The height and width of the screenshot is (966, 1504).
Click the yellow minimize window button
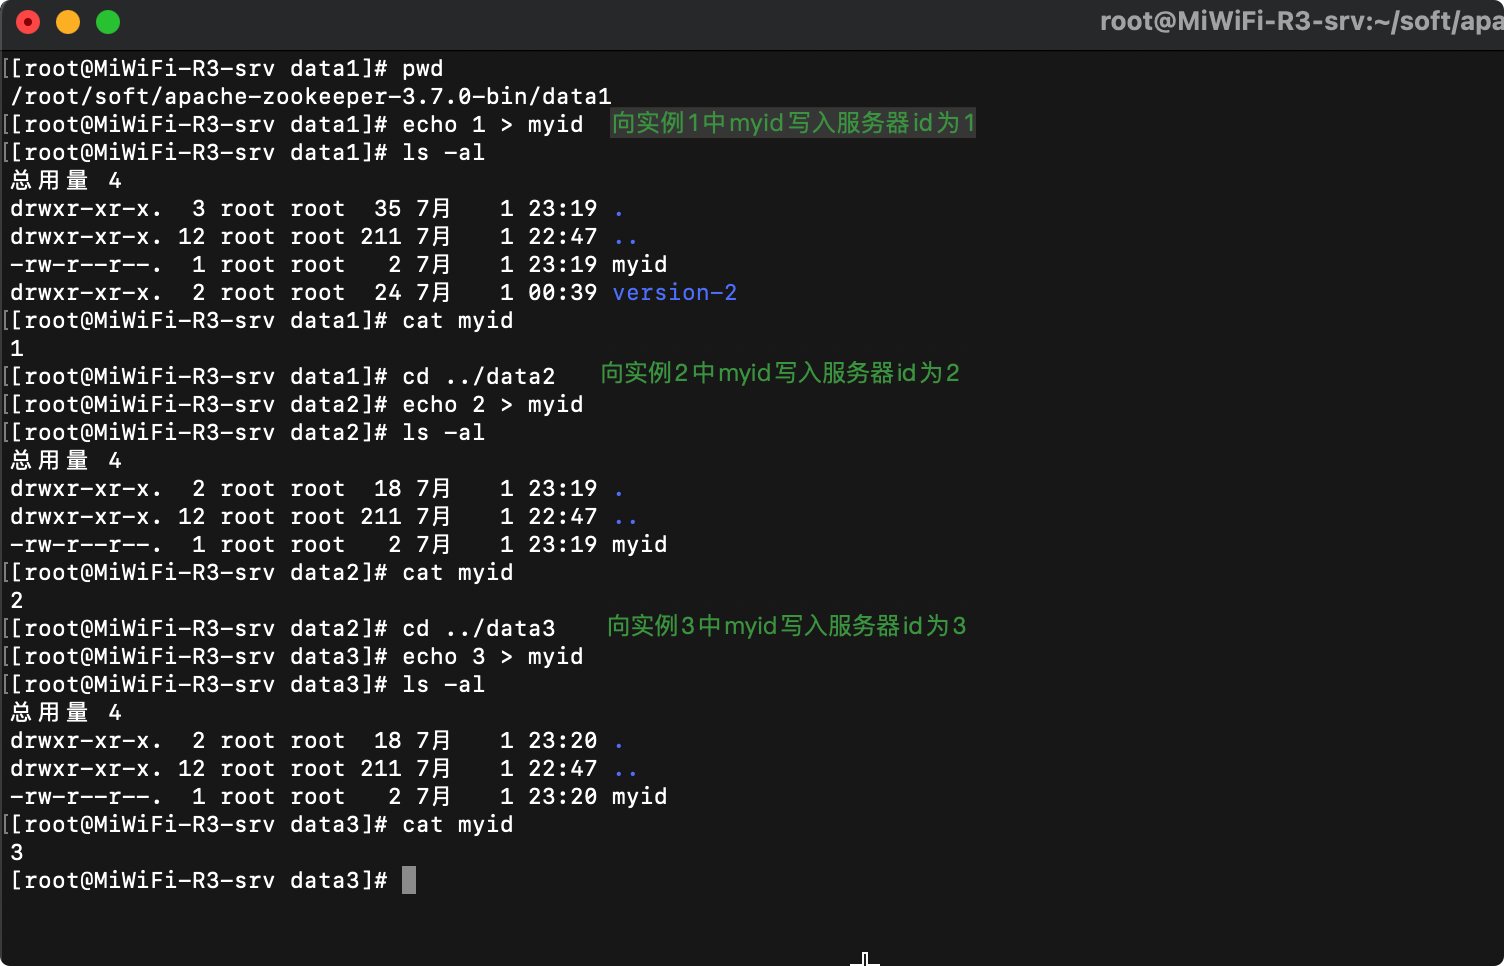coord(68,22)
